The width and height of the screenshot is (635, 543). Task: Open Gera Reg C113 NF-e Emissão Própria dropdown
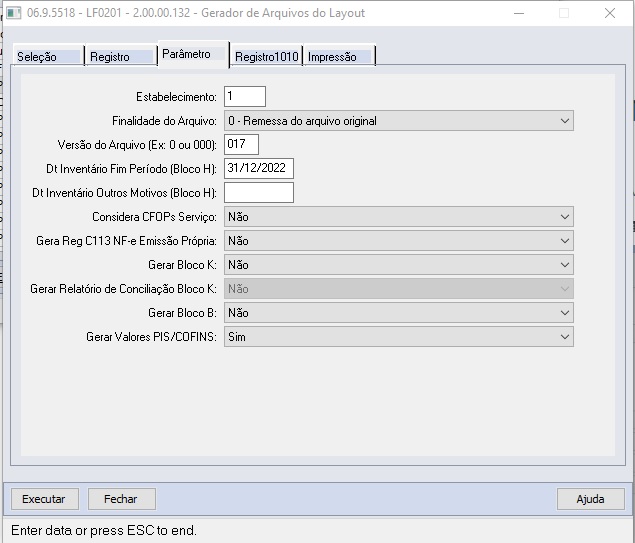tap(399, 241)
